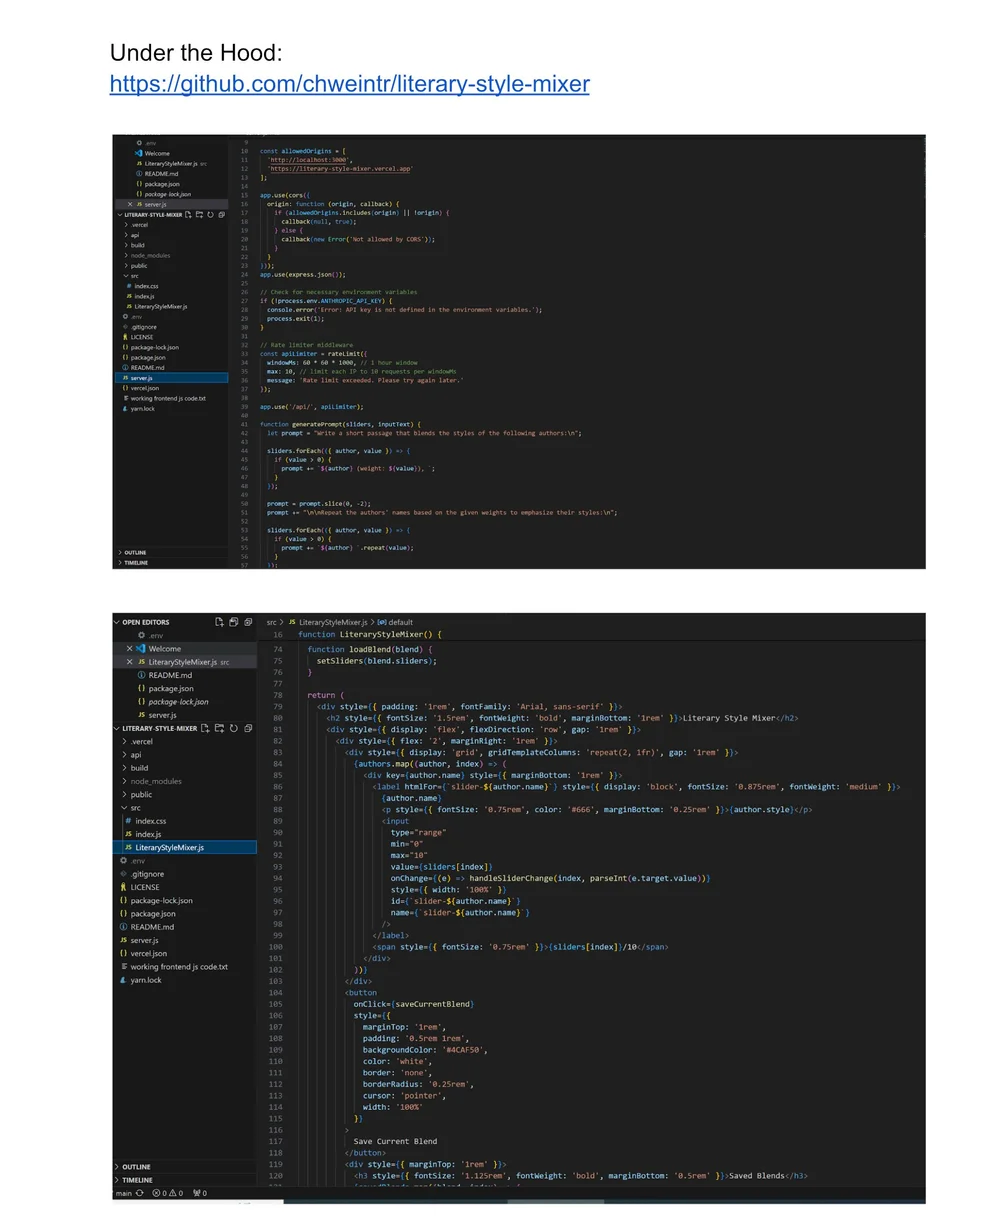The width and height of the screenshot is (1000, 1223).
Task: Click Refresh Explorer icon in server.js screenshot
Action: click(x=210, y=214)
